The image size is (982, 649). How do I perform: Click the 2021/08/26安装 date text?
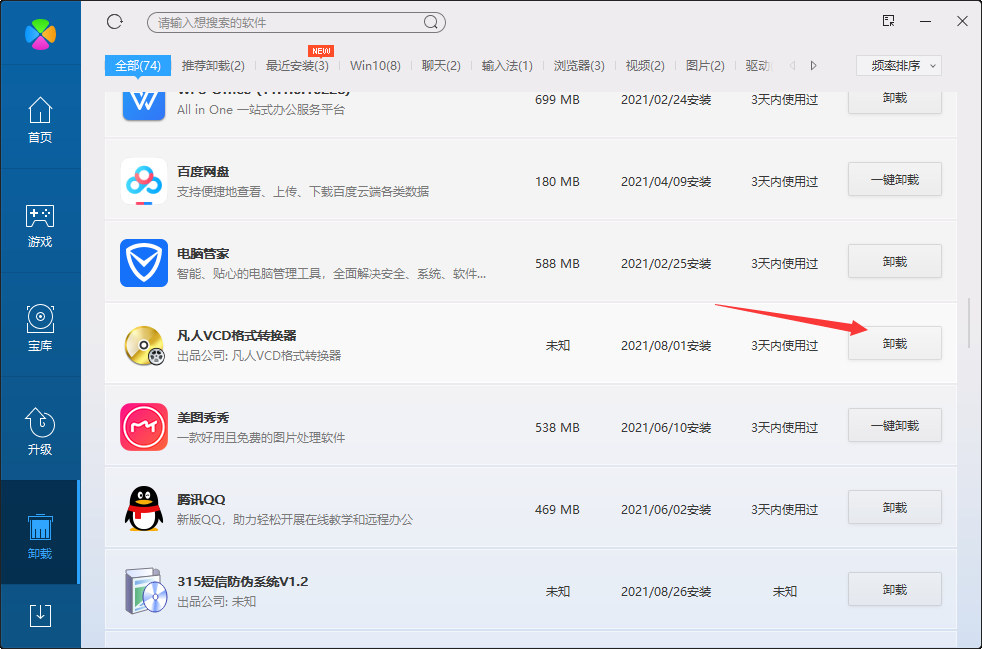coord(666,592)
